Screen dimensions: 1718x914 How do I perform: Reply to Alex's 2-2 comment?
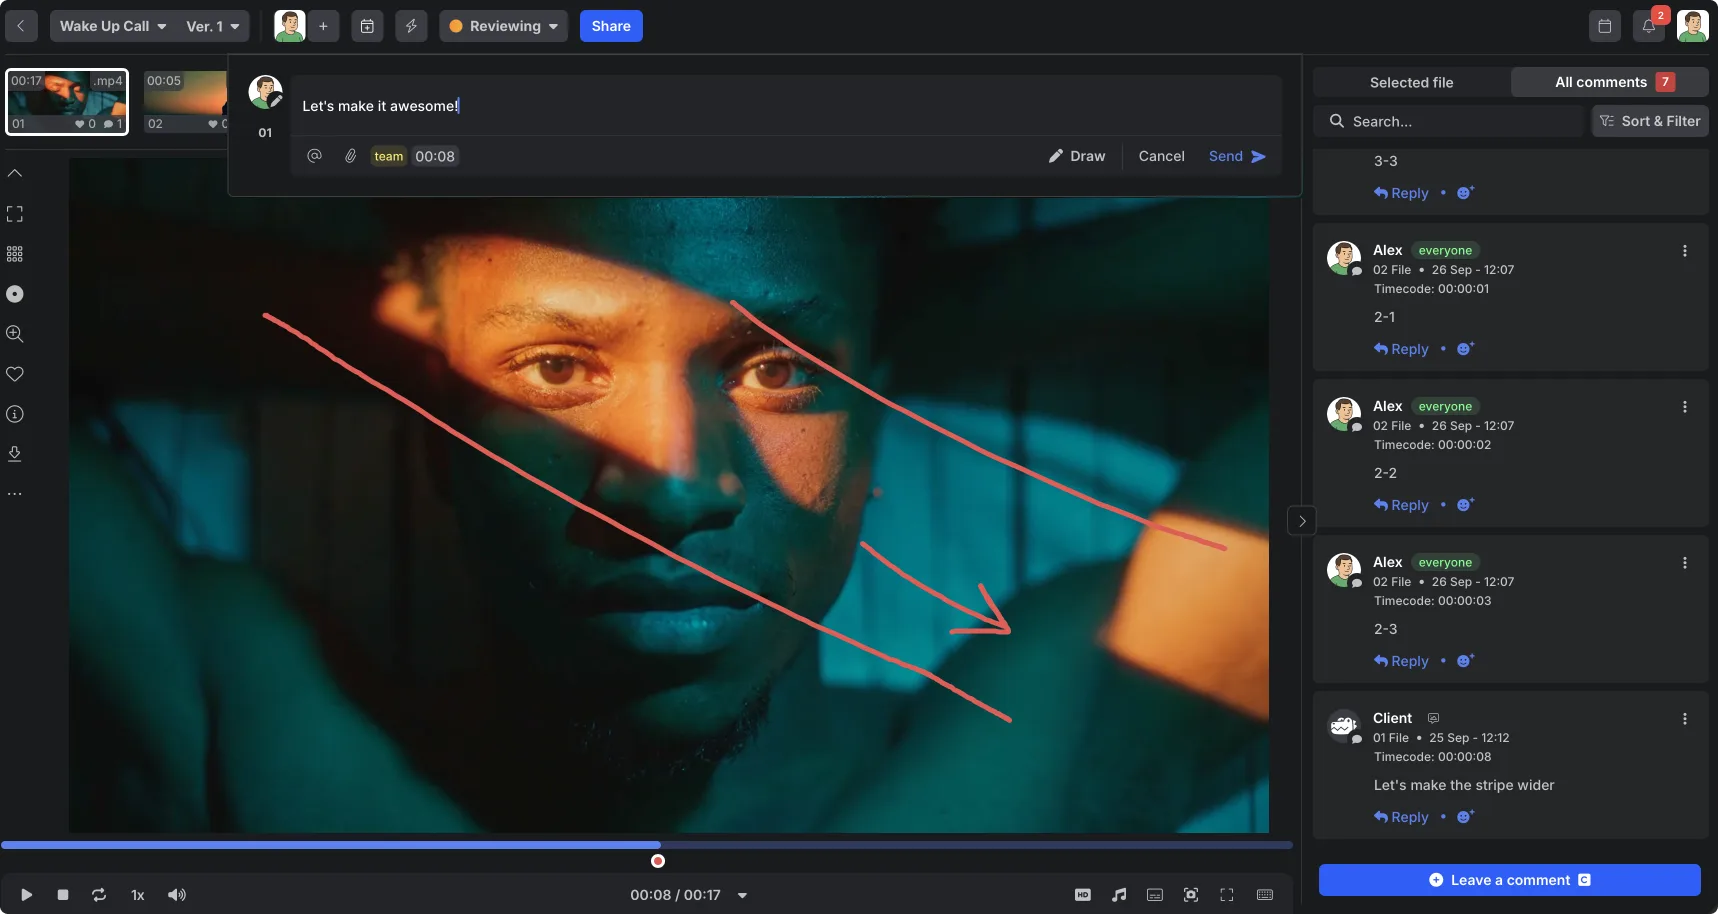(x=1402, y=505)
